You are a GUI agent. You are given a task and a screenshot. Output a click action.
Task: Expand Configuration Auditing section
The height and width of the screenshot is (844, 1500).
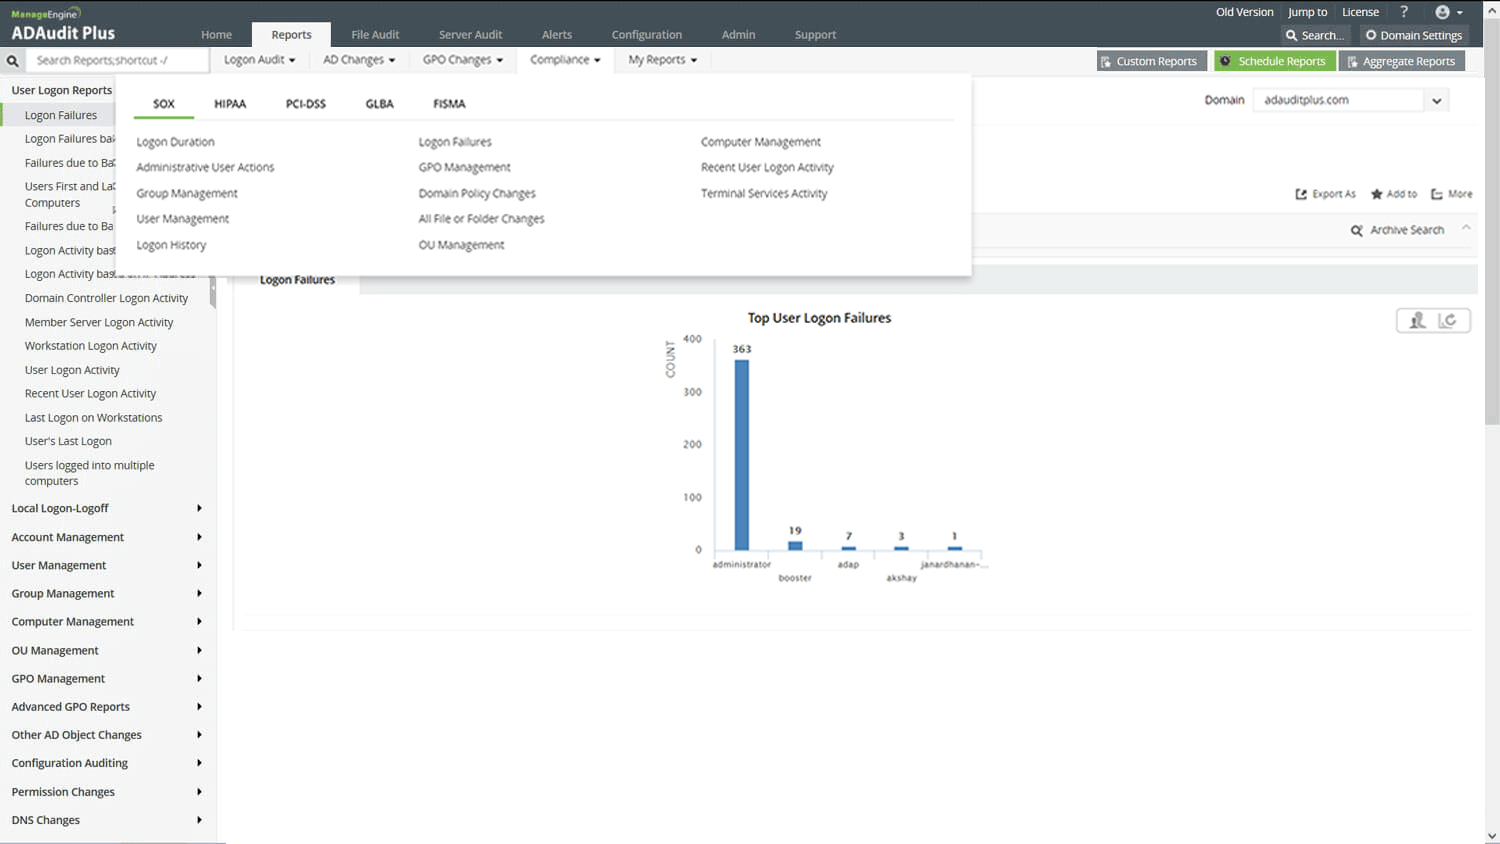(107, 763)
